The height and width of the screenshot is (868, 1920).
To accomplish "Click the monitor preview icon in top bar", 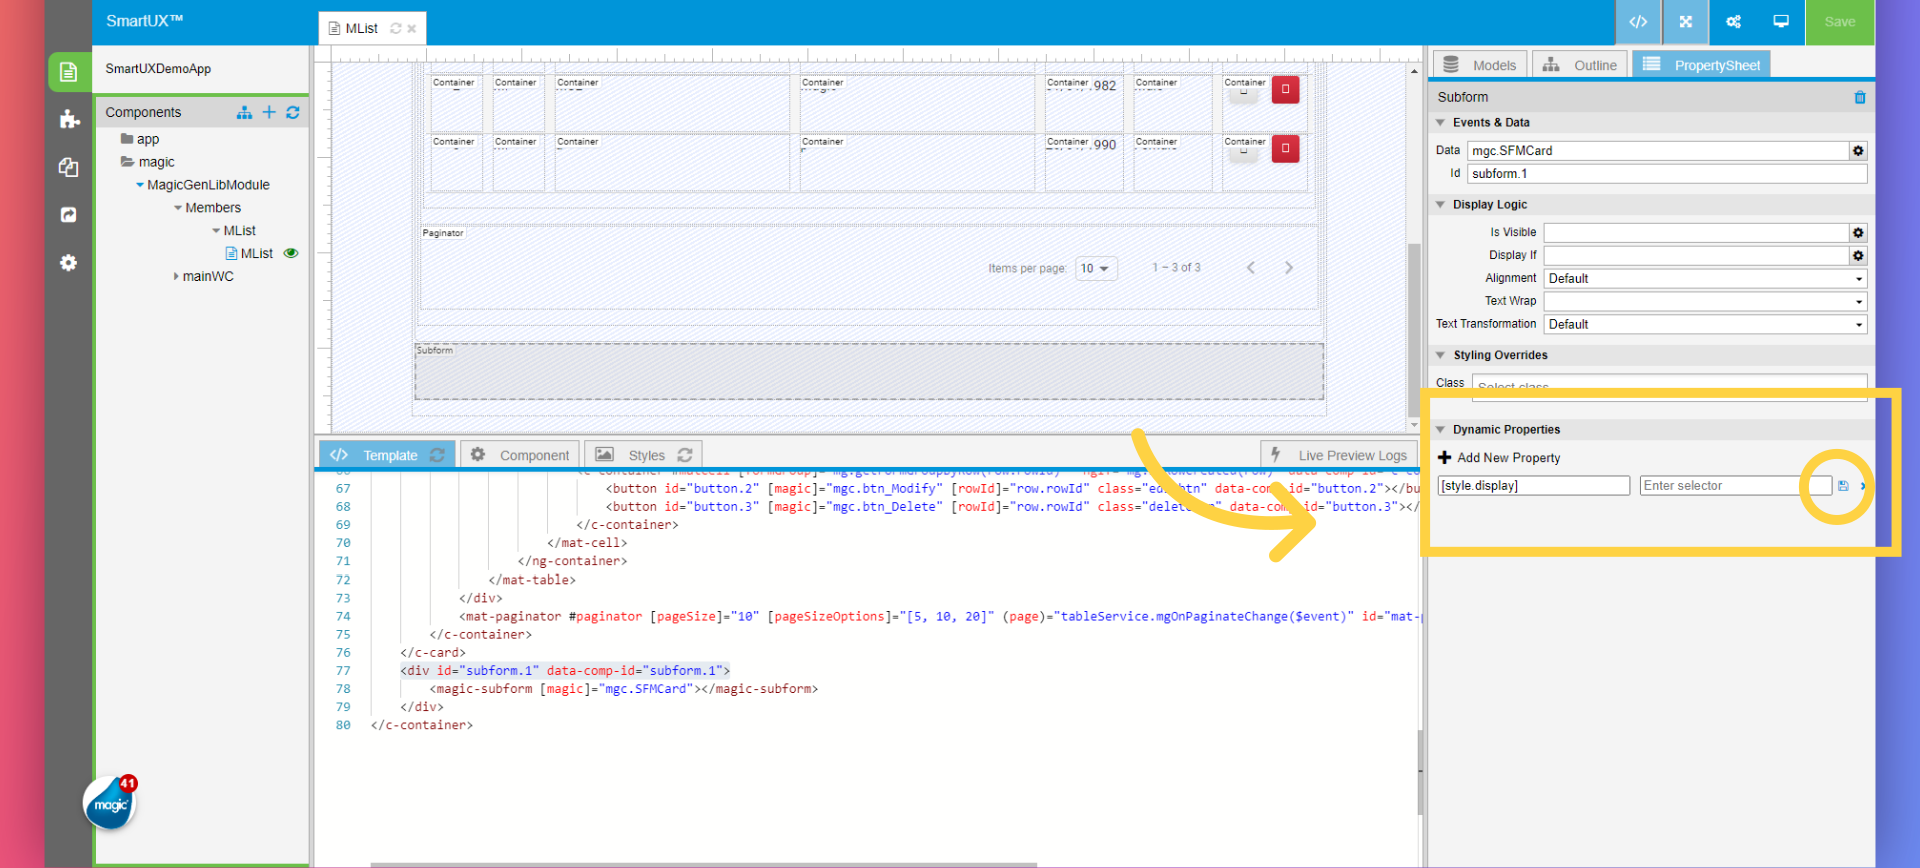I will coord(1781,22).
